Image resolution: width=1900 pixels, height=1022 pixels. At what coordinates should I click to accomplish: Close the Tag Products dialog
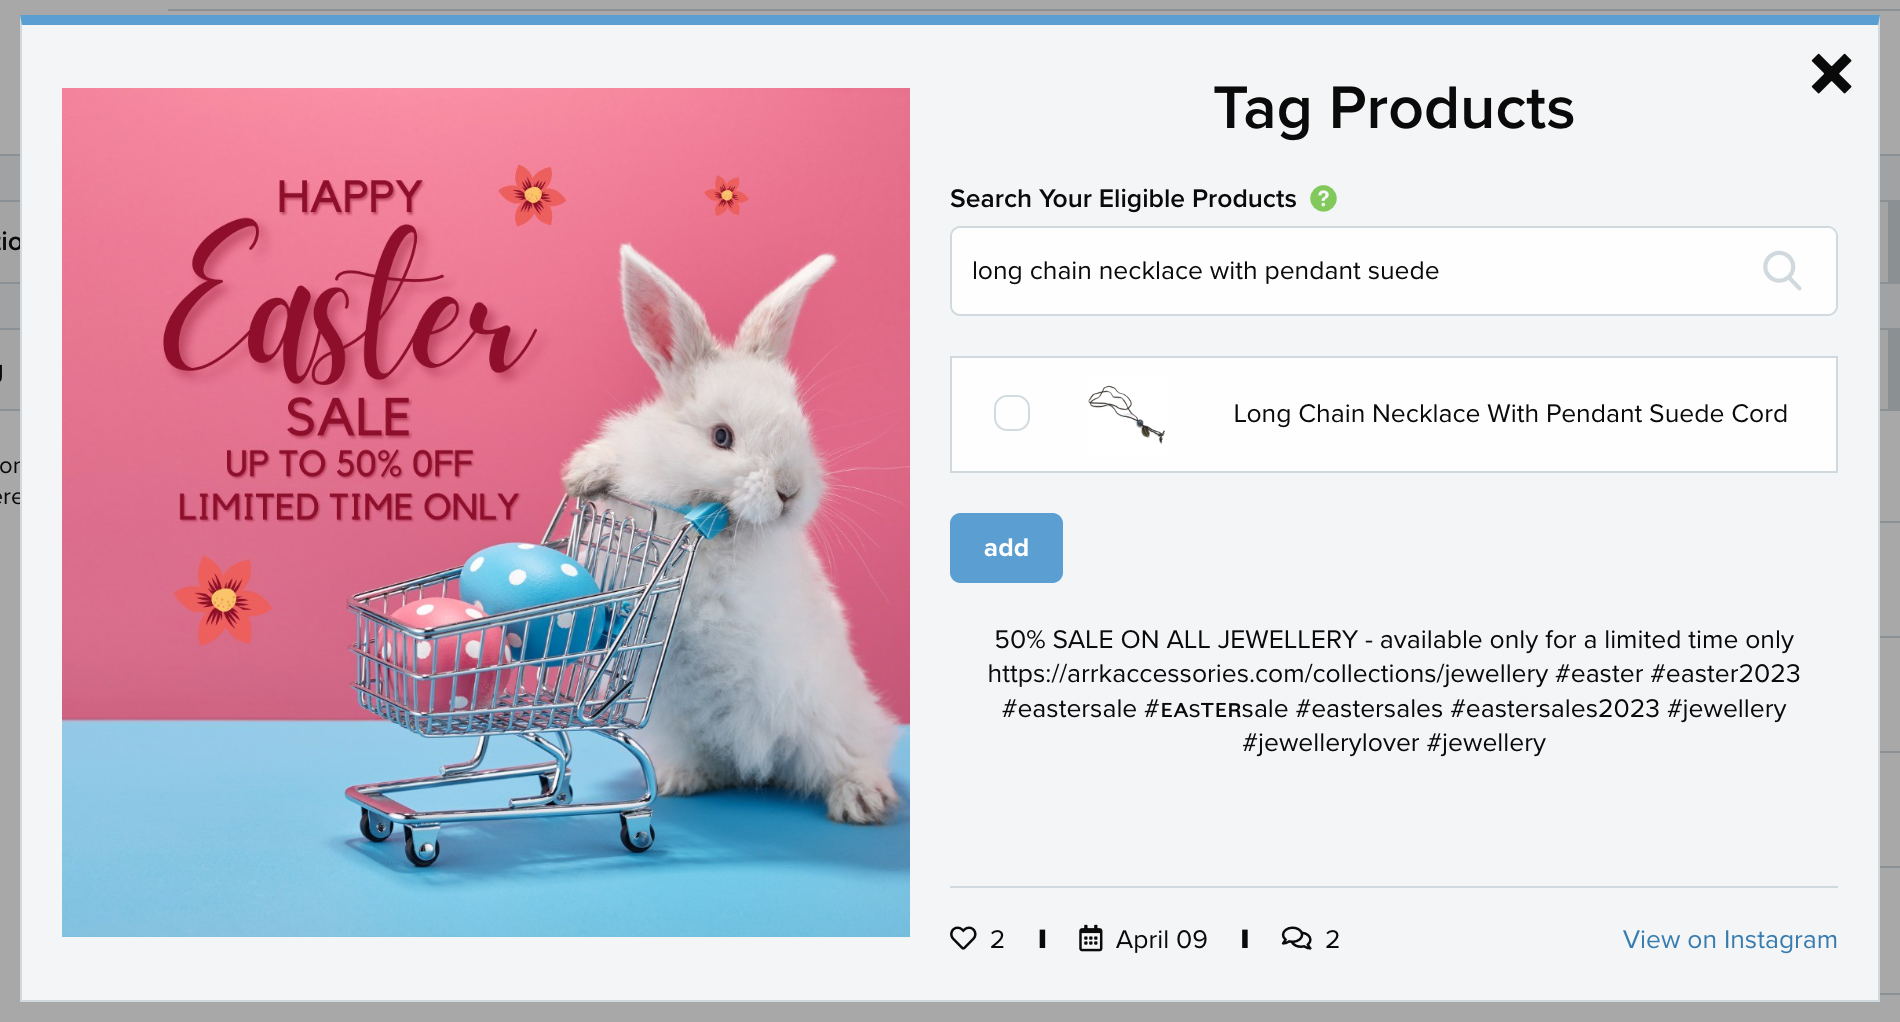coord(1831,74)
